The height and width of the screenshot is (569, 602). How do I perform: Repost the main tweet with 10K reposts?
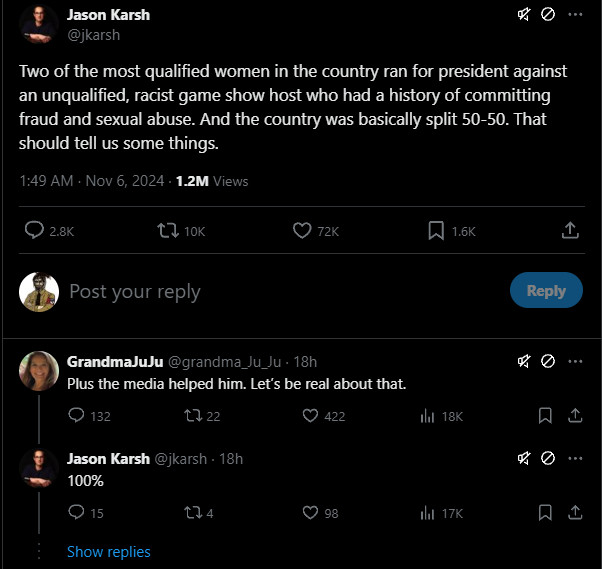pos(169,231)
